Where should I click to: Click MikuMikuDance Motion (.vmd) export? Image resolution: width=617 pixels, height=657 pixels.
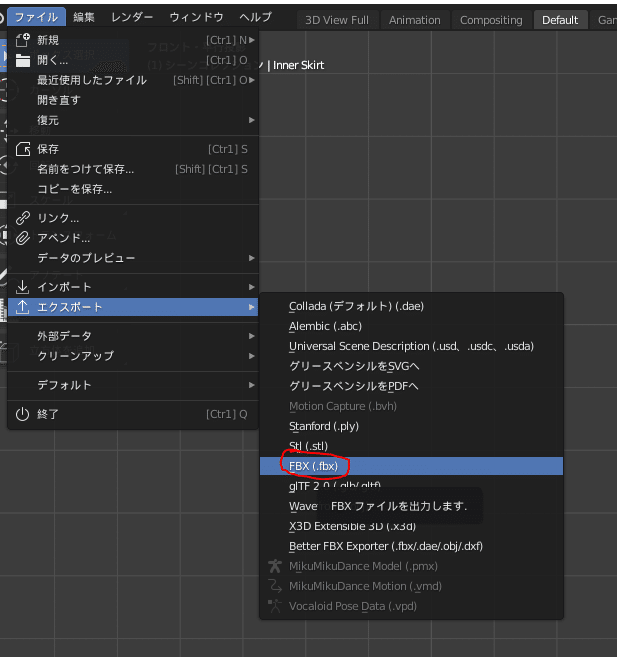[x=411, y=586]
